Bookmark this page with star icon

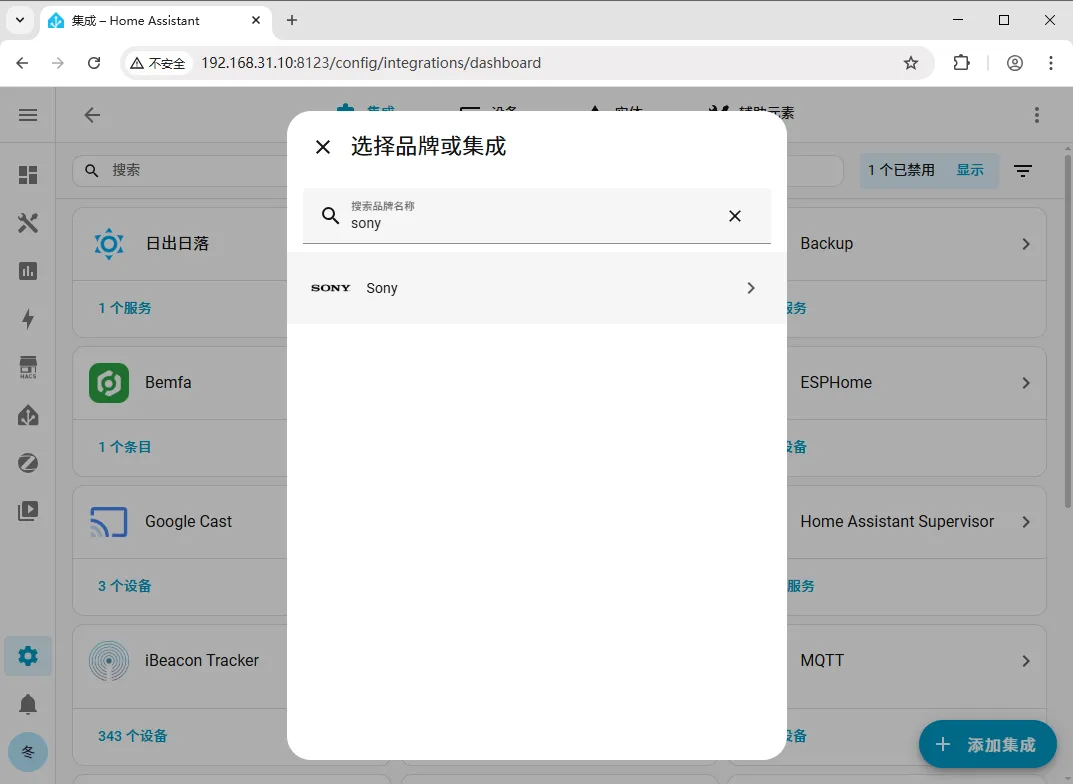pyautogui.click(x=911, y=63)
